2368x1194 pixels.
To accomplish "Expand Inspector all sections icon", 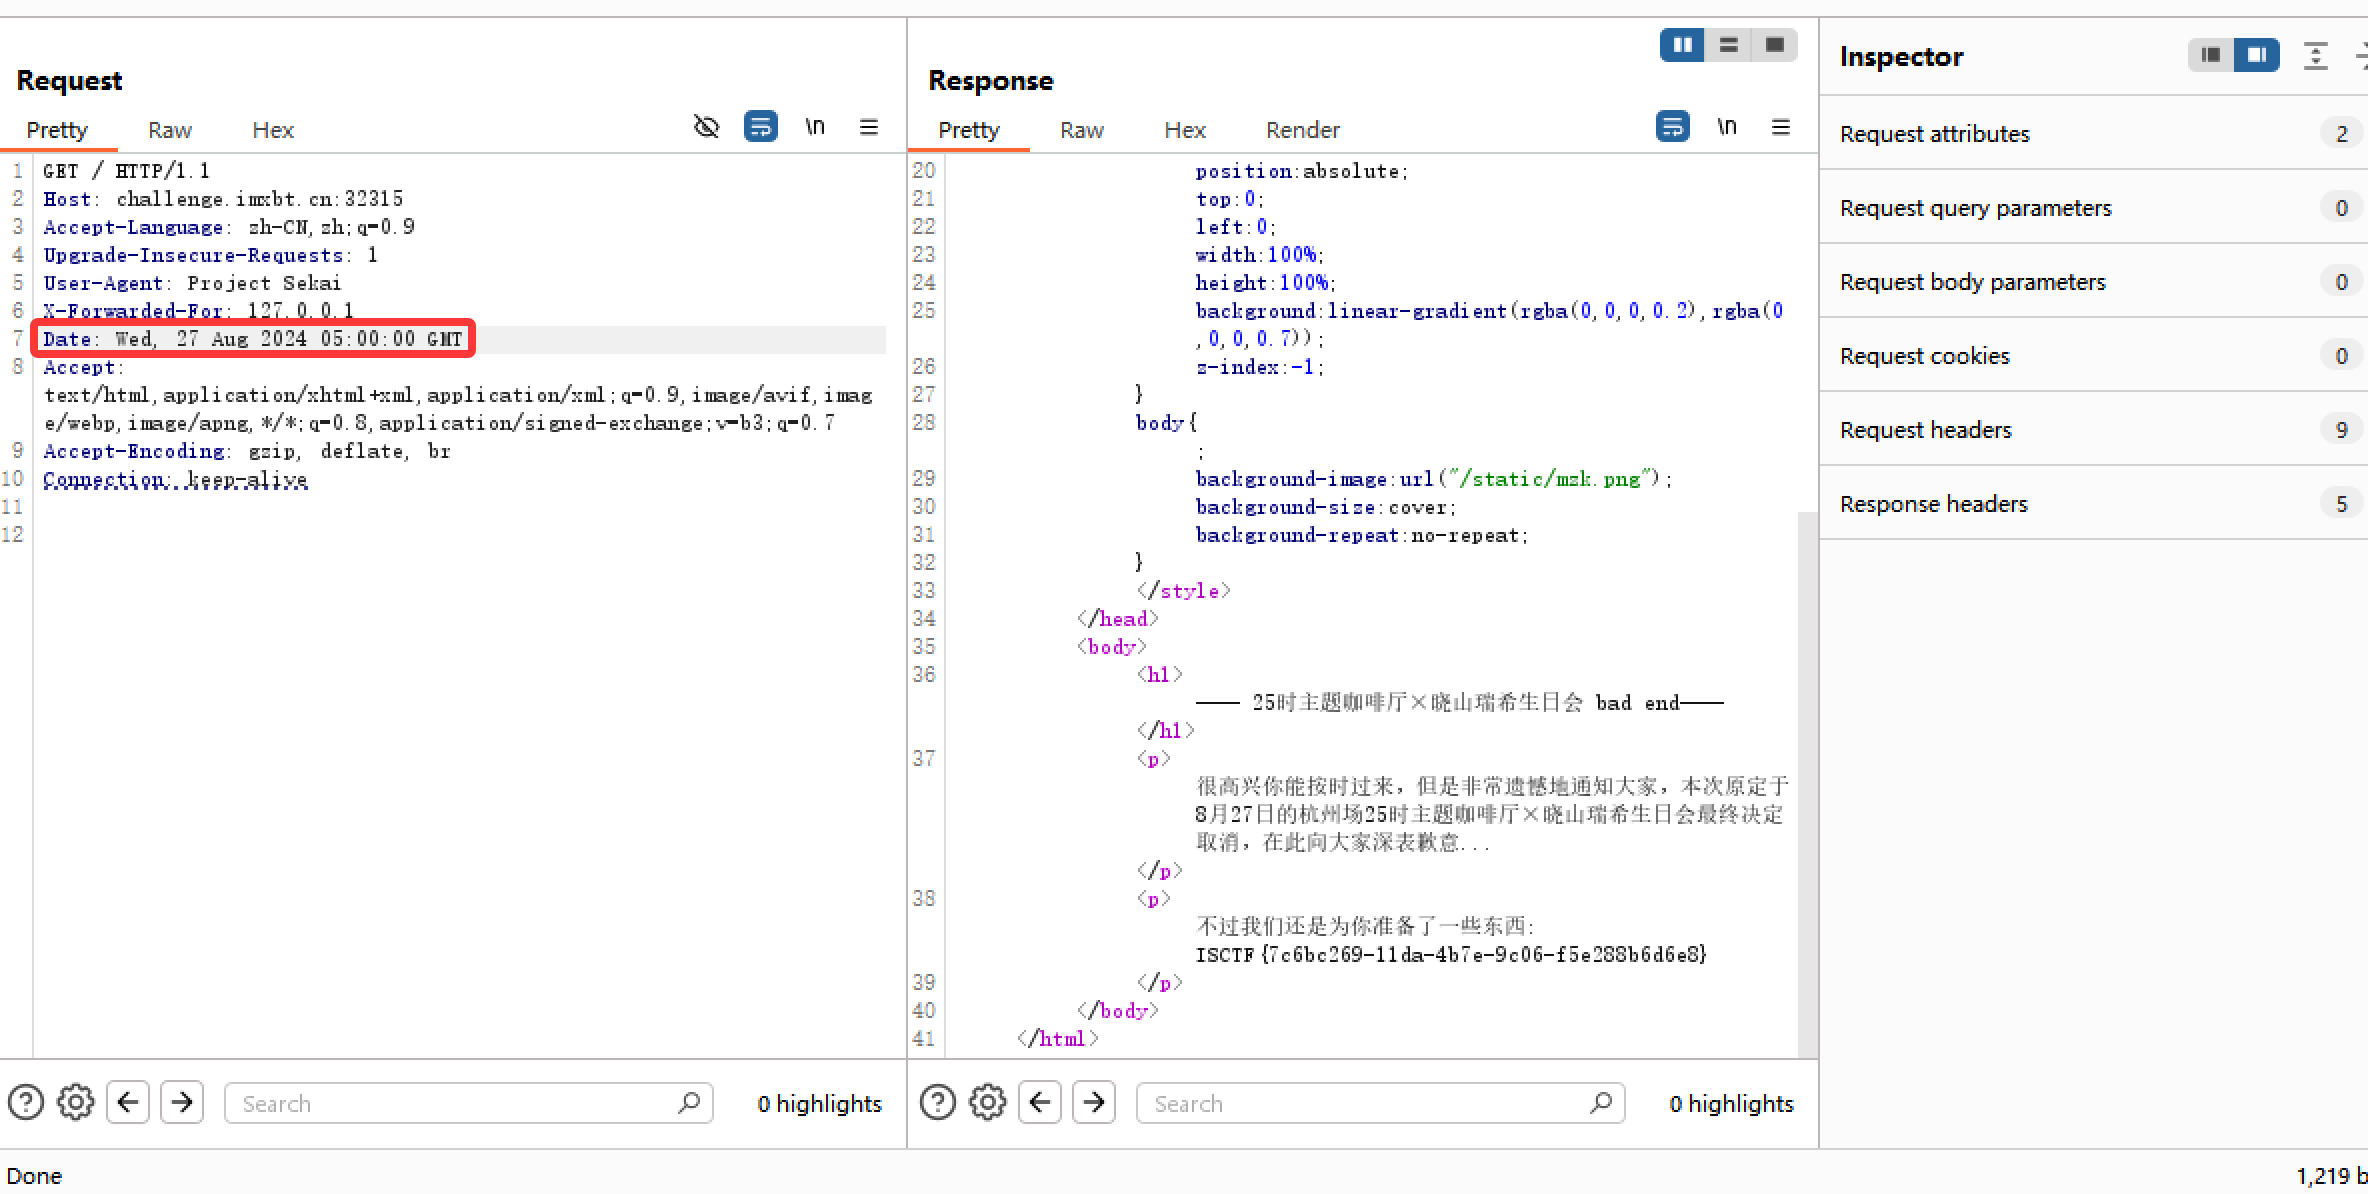I will 2315,56.
